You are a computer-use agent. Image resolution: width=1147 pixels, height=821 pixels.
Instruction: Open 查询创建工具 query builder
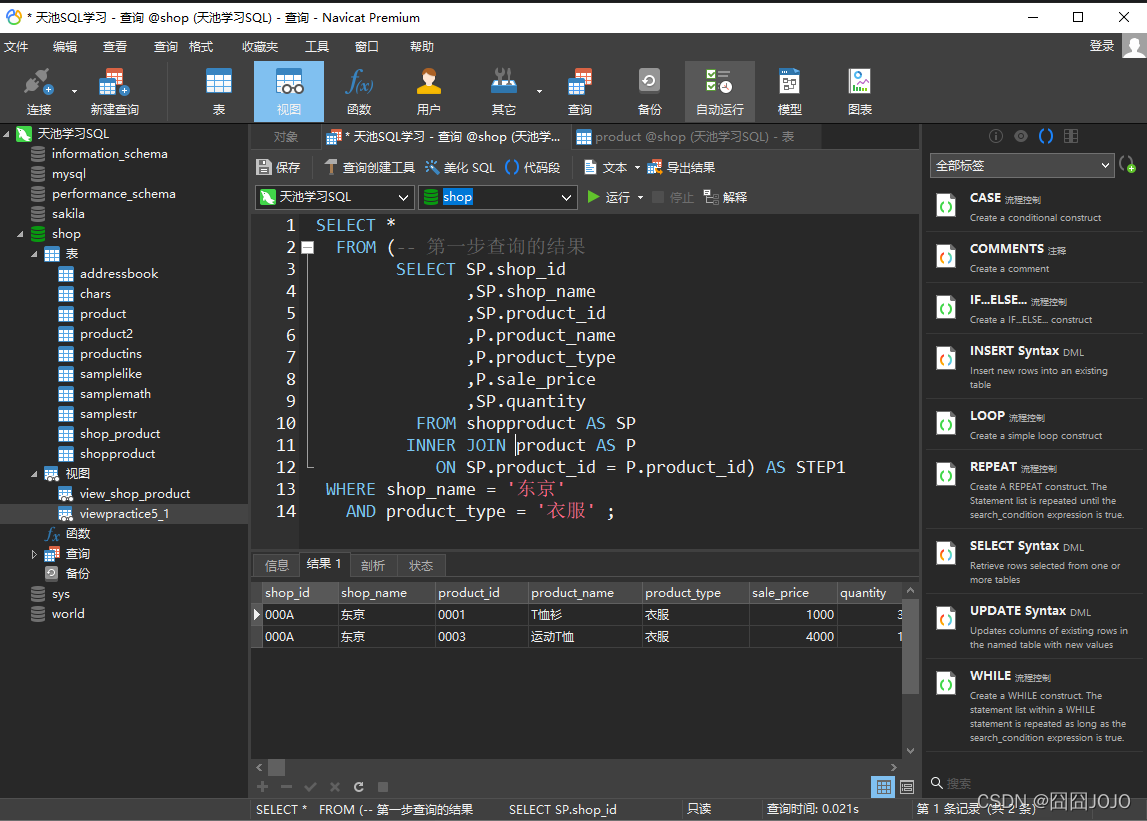click(369, 168)
